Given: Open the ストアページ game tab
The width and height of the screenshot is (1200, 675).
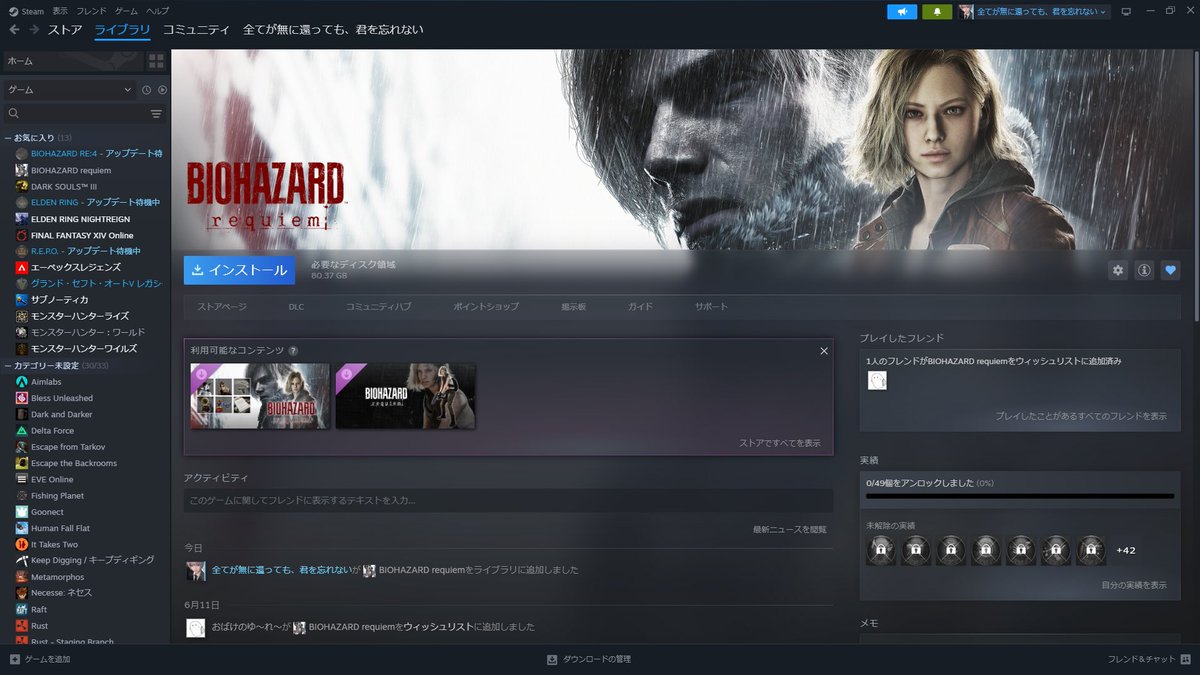Looking at the screenshot, I should pyautogui.click(x=222, y=306).
